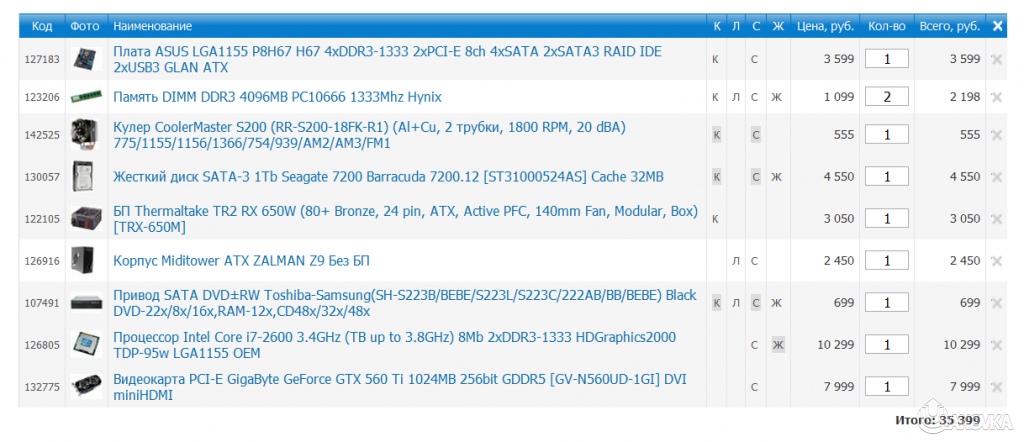Edit quantity field for Thermaltake power supply
Screen dimensions: 1024x442
[x=887, y=218]
